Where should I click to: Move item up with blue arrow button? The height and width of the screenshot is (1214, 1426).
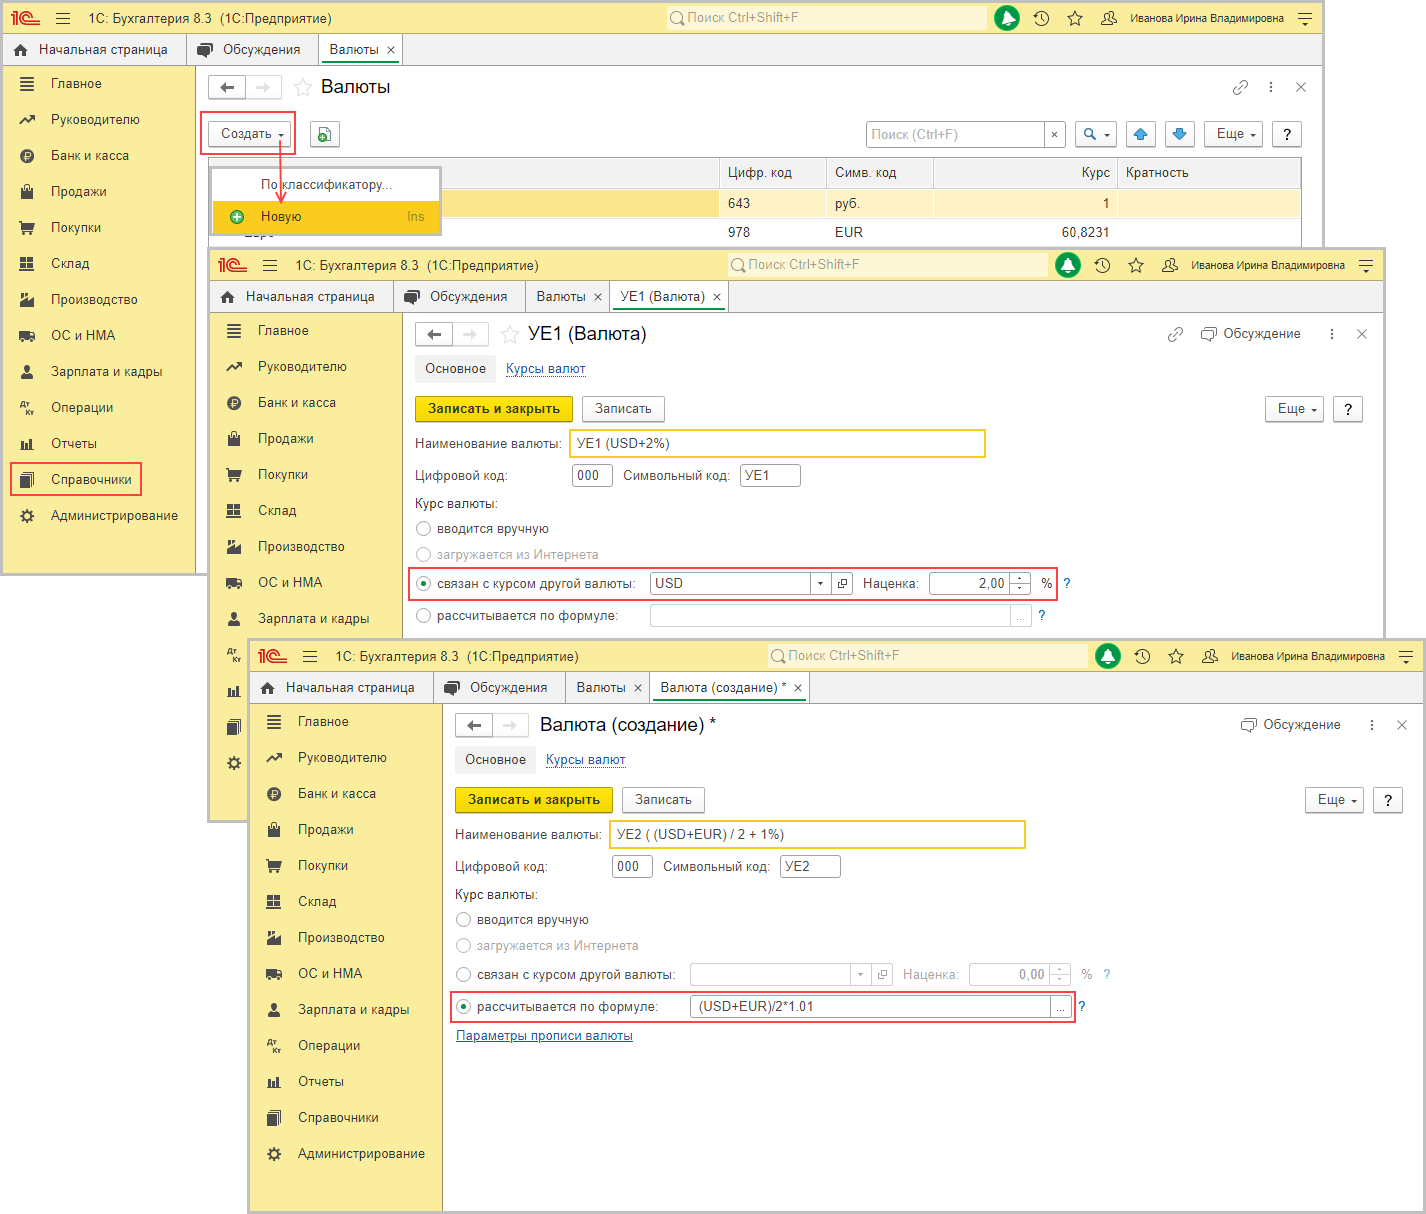point(1141,134)
